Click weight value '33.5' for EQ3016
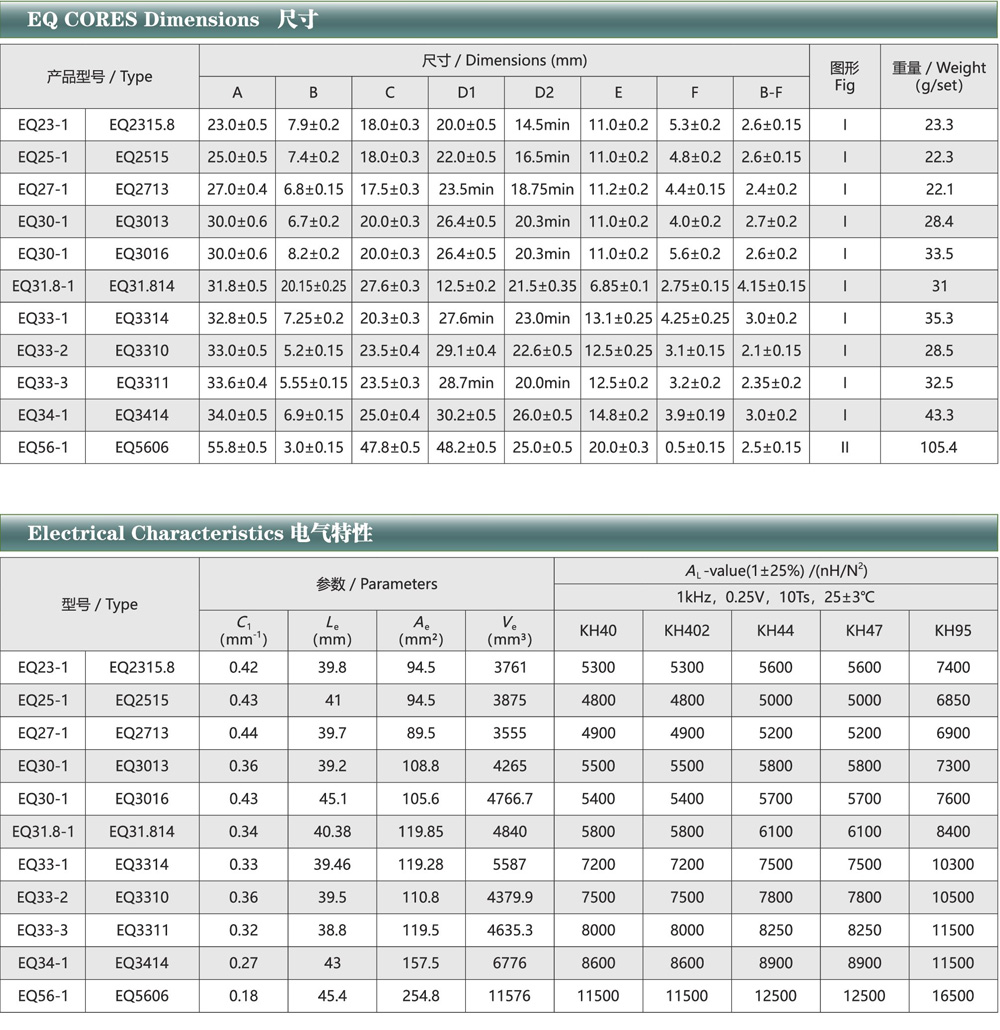 pyautogui.click(x=939, y=254)
